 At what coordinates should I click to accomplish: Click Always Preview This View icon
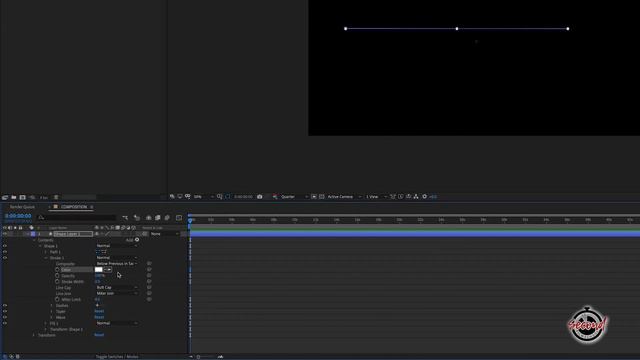pos(172,197)
